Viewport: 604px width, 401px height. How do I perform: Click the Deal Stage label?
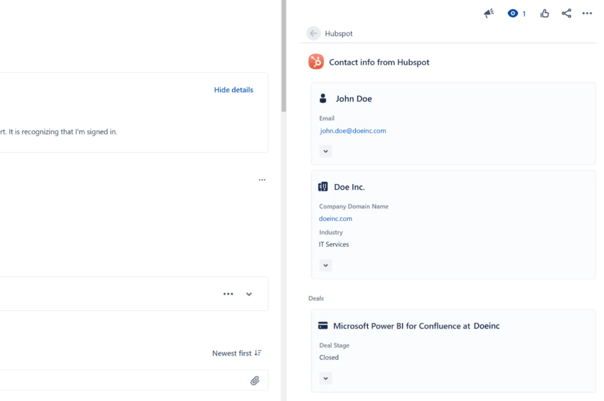pos(334,345)
